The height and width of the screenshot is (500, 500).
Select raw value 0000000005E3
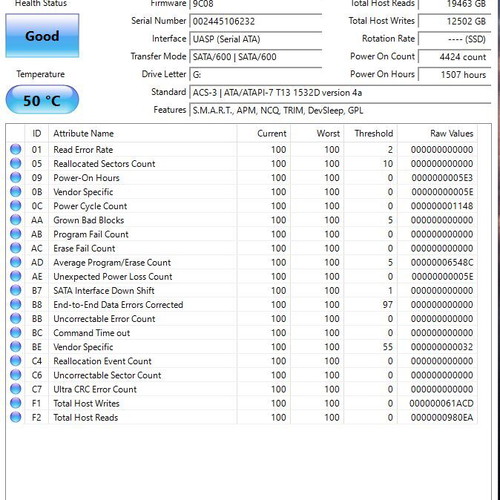click(x=442, y=178)
